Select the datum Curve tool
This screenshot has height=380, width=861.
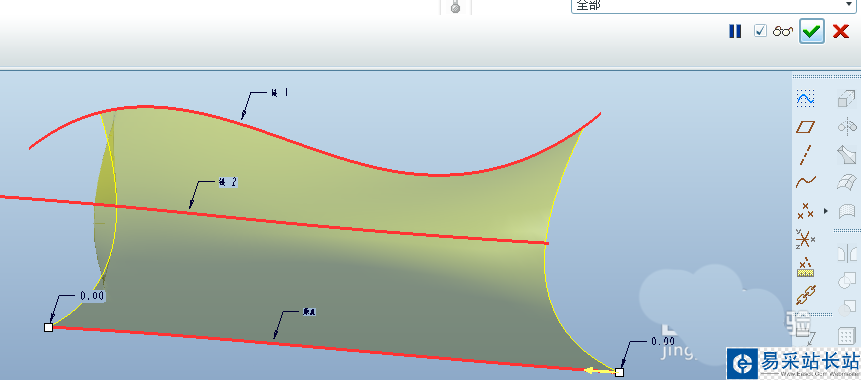coord(806,182)
